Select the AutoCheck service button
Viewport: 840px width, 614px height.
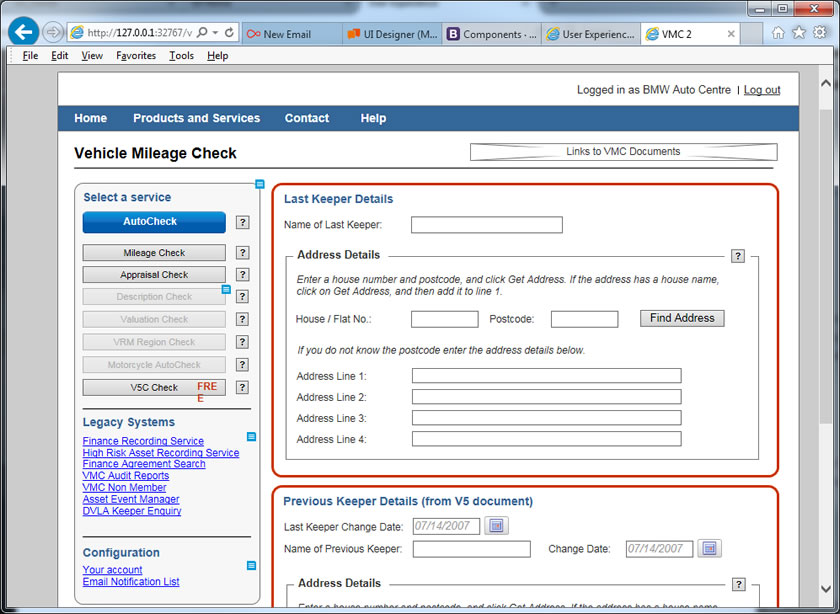[154, 222]
